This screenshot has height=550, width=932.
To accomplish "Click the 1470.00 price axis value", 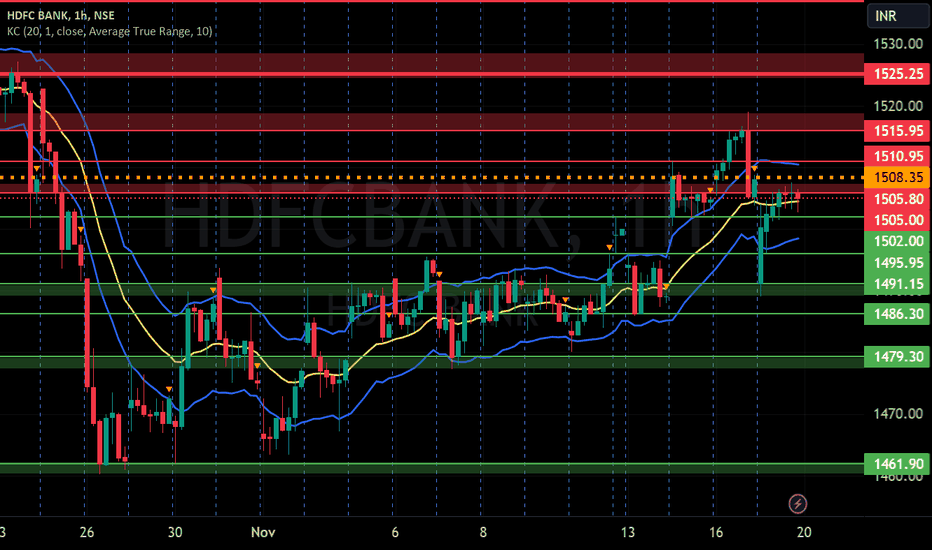I will (898, 414).
